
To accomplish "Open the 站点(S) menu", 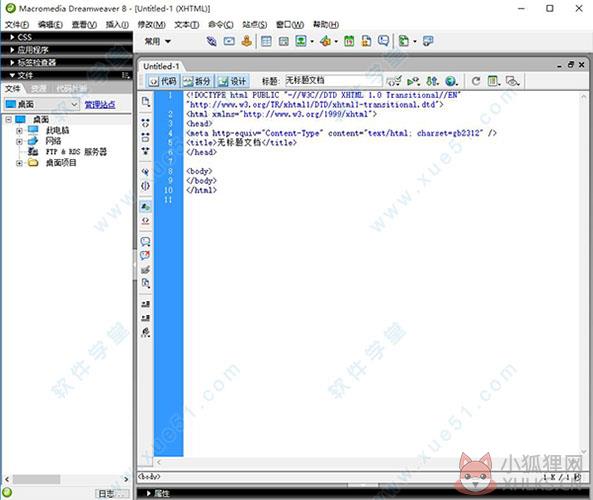I will point(255,25).
